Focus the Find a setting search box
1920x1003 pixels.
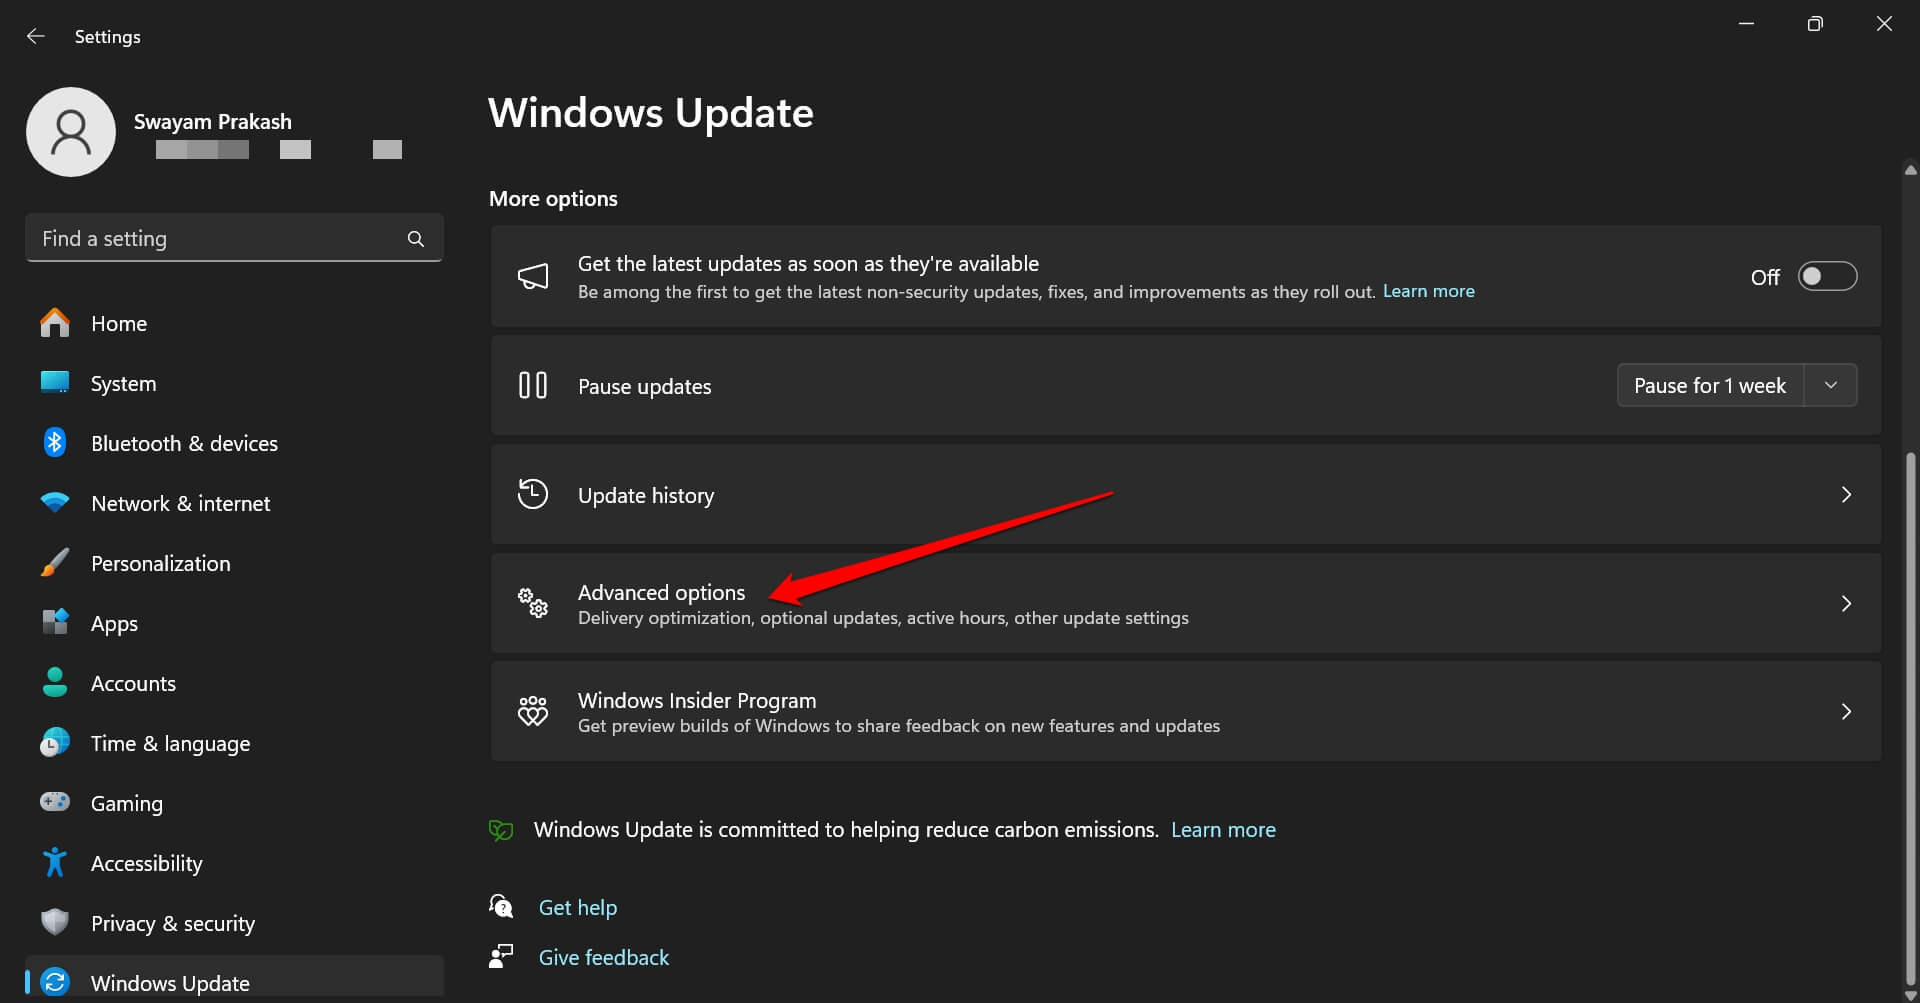click(215, 239)
